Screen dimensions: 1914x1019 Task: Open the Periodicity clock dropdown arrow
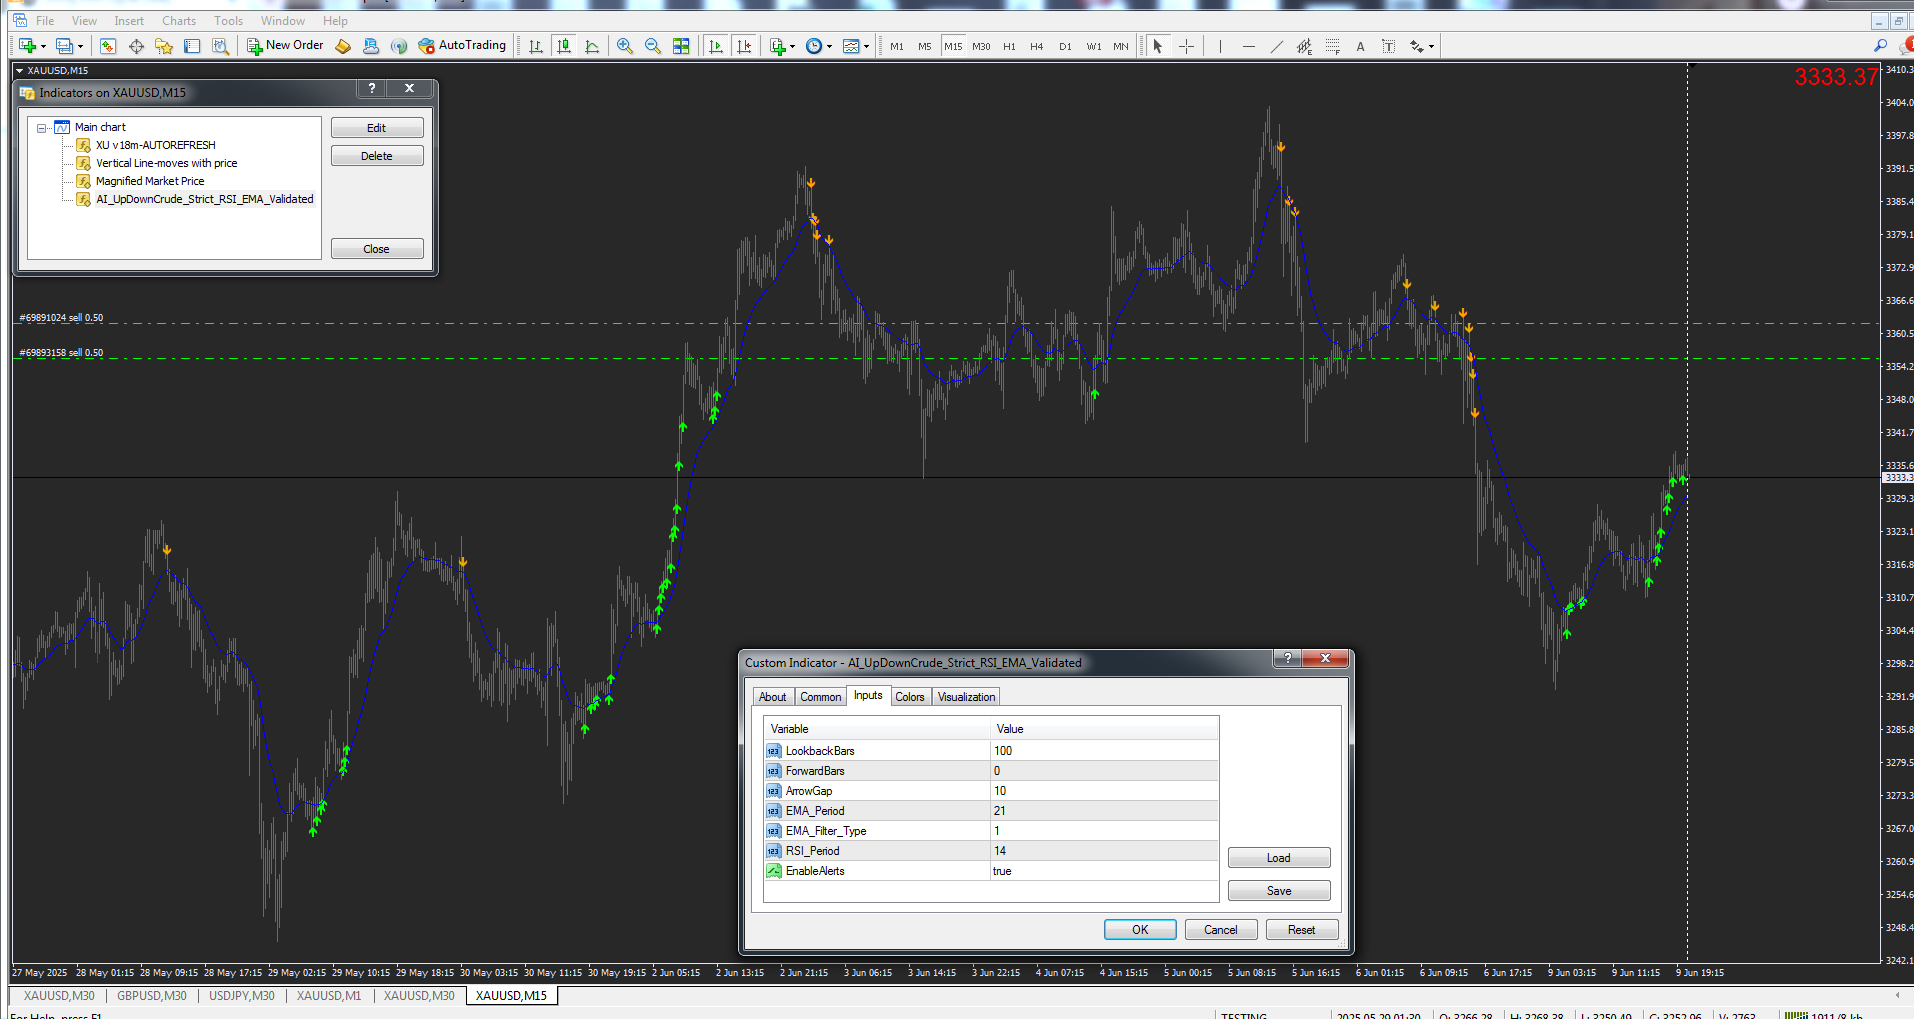coord(828,47)
